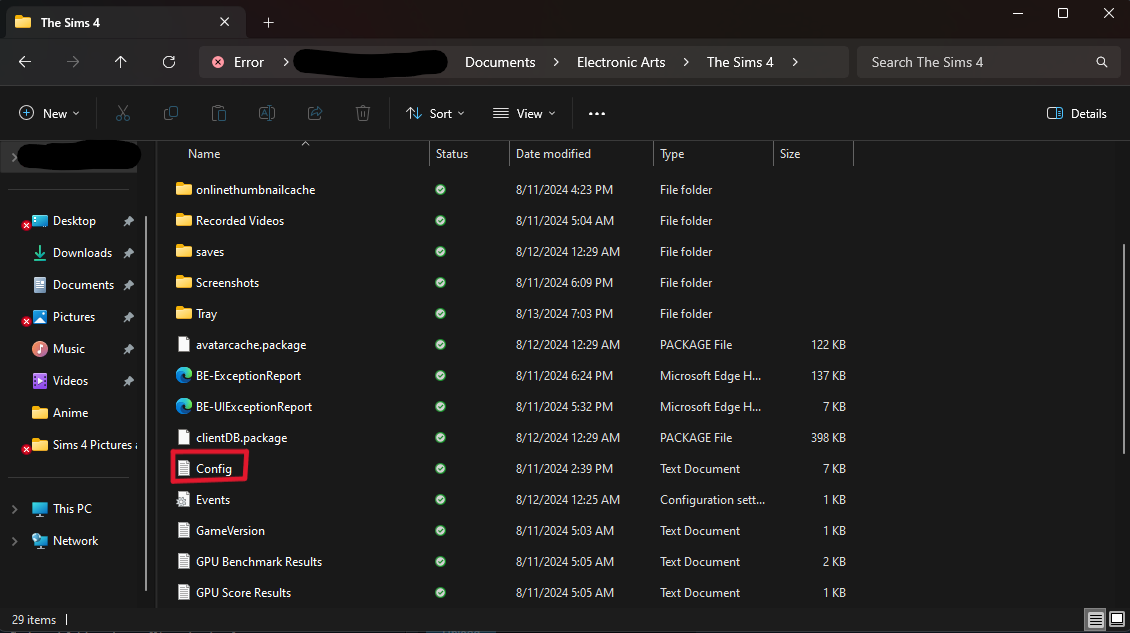Open Pictures in the sidebar

click(x=74, y=316)
